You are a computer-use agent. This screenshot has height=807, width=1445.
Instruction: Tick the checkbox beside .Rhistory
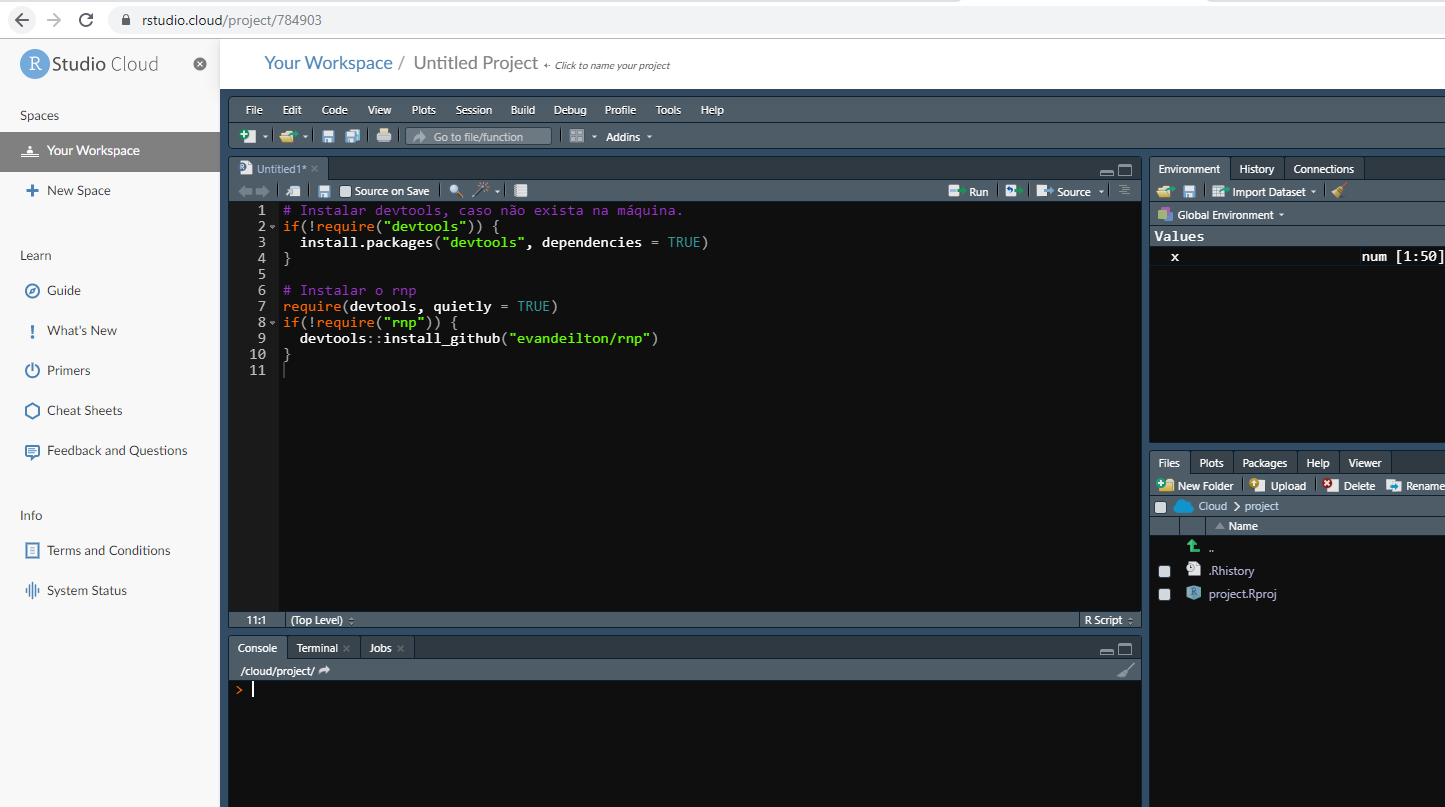[x=1164, y=571]
